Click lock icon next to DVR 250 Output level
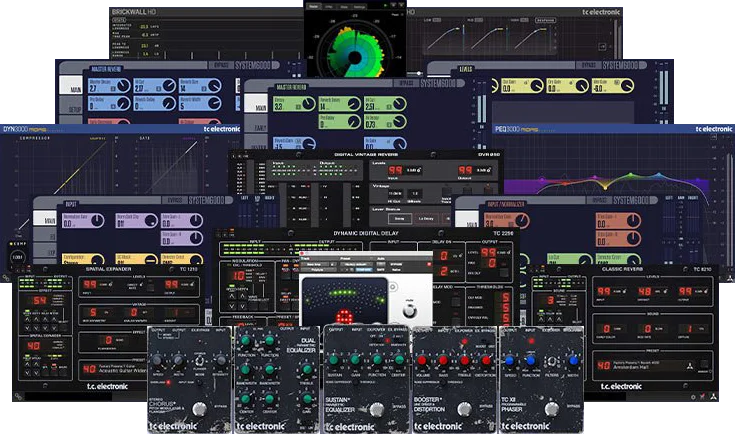Image resolution: width=735 pixels, height=434 pixels. click(x=489, y=170)
